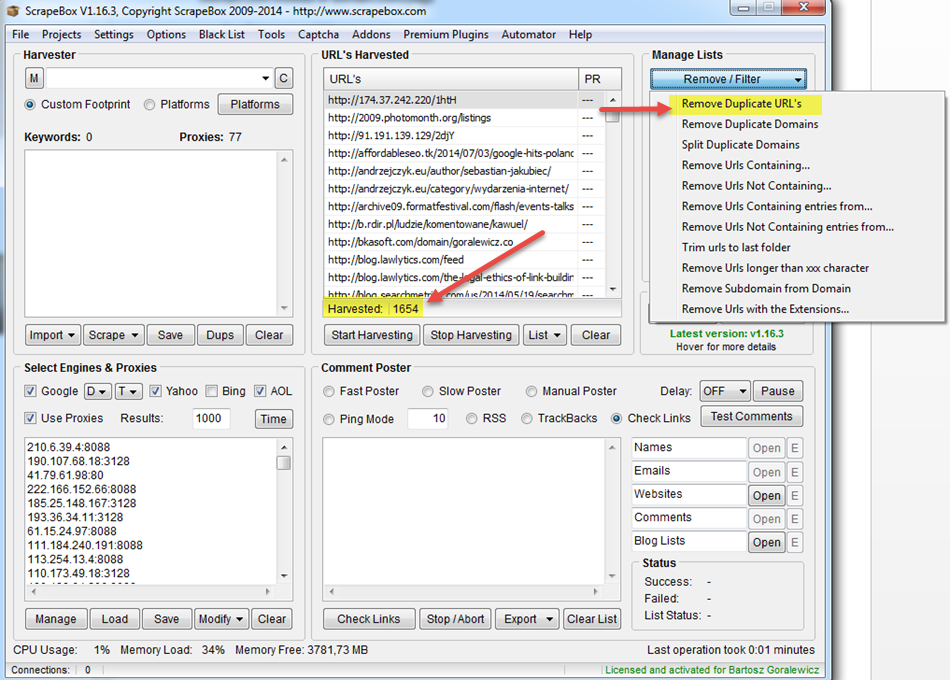950x680 pixels.
Task: Open the Premium Plugins menu
Action: pyautogui.click(x=446, y=34)
